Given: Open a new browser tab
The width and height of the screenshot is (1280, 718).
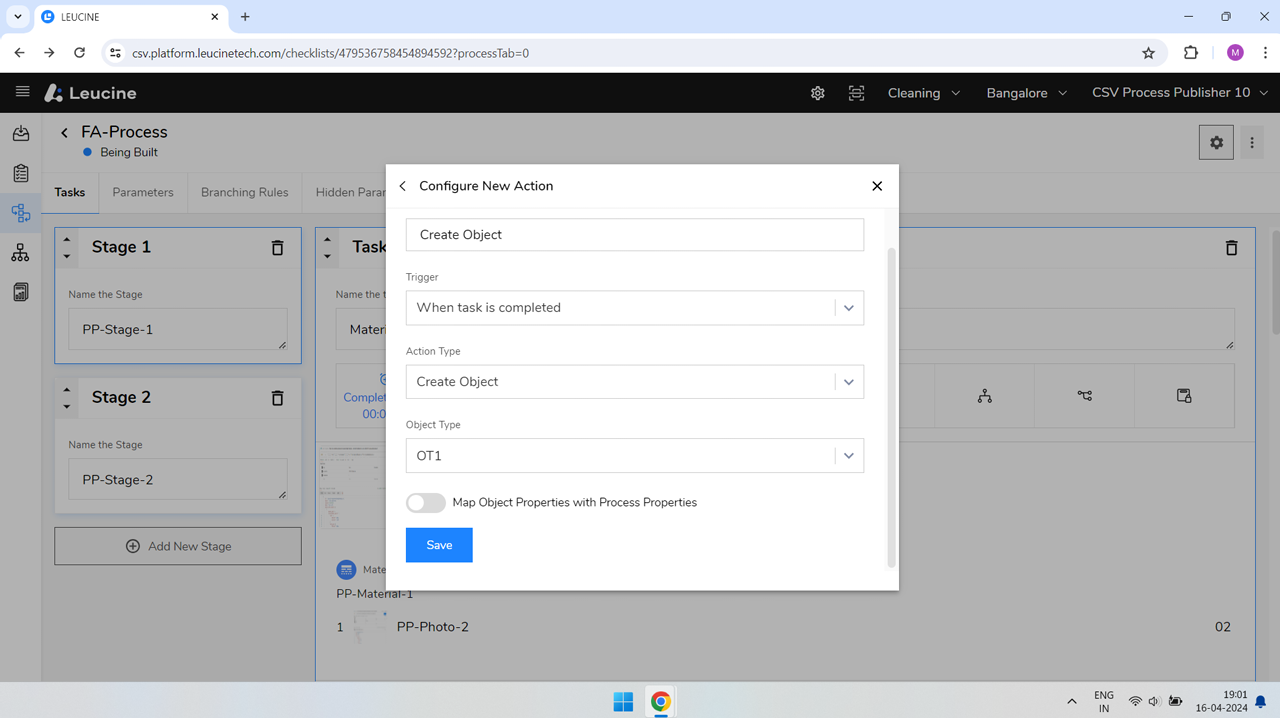Looking at the screenshot, I should click(x=245, y=17).
